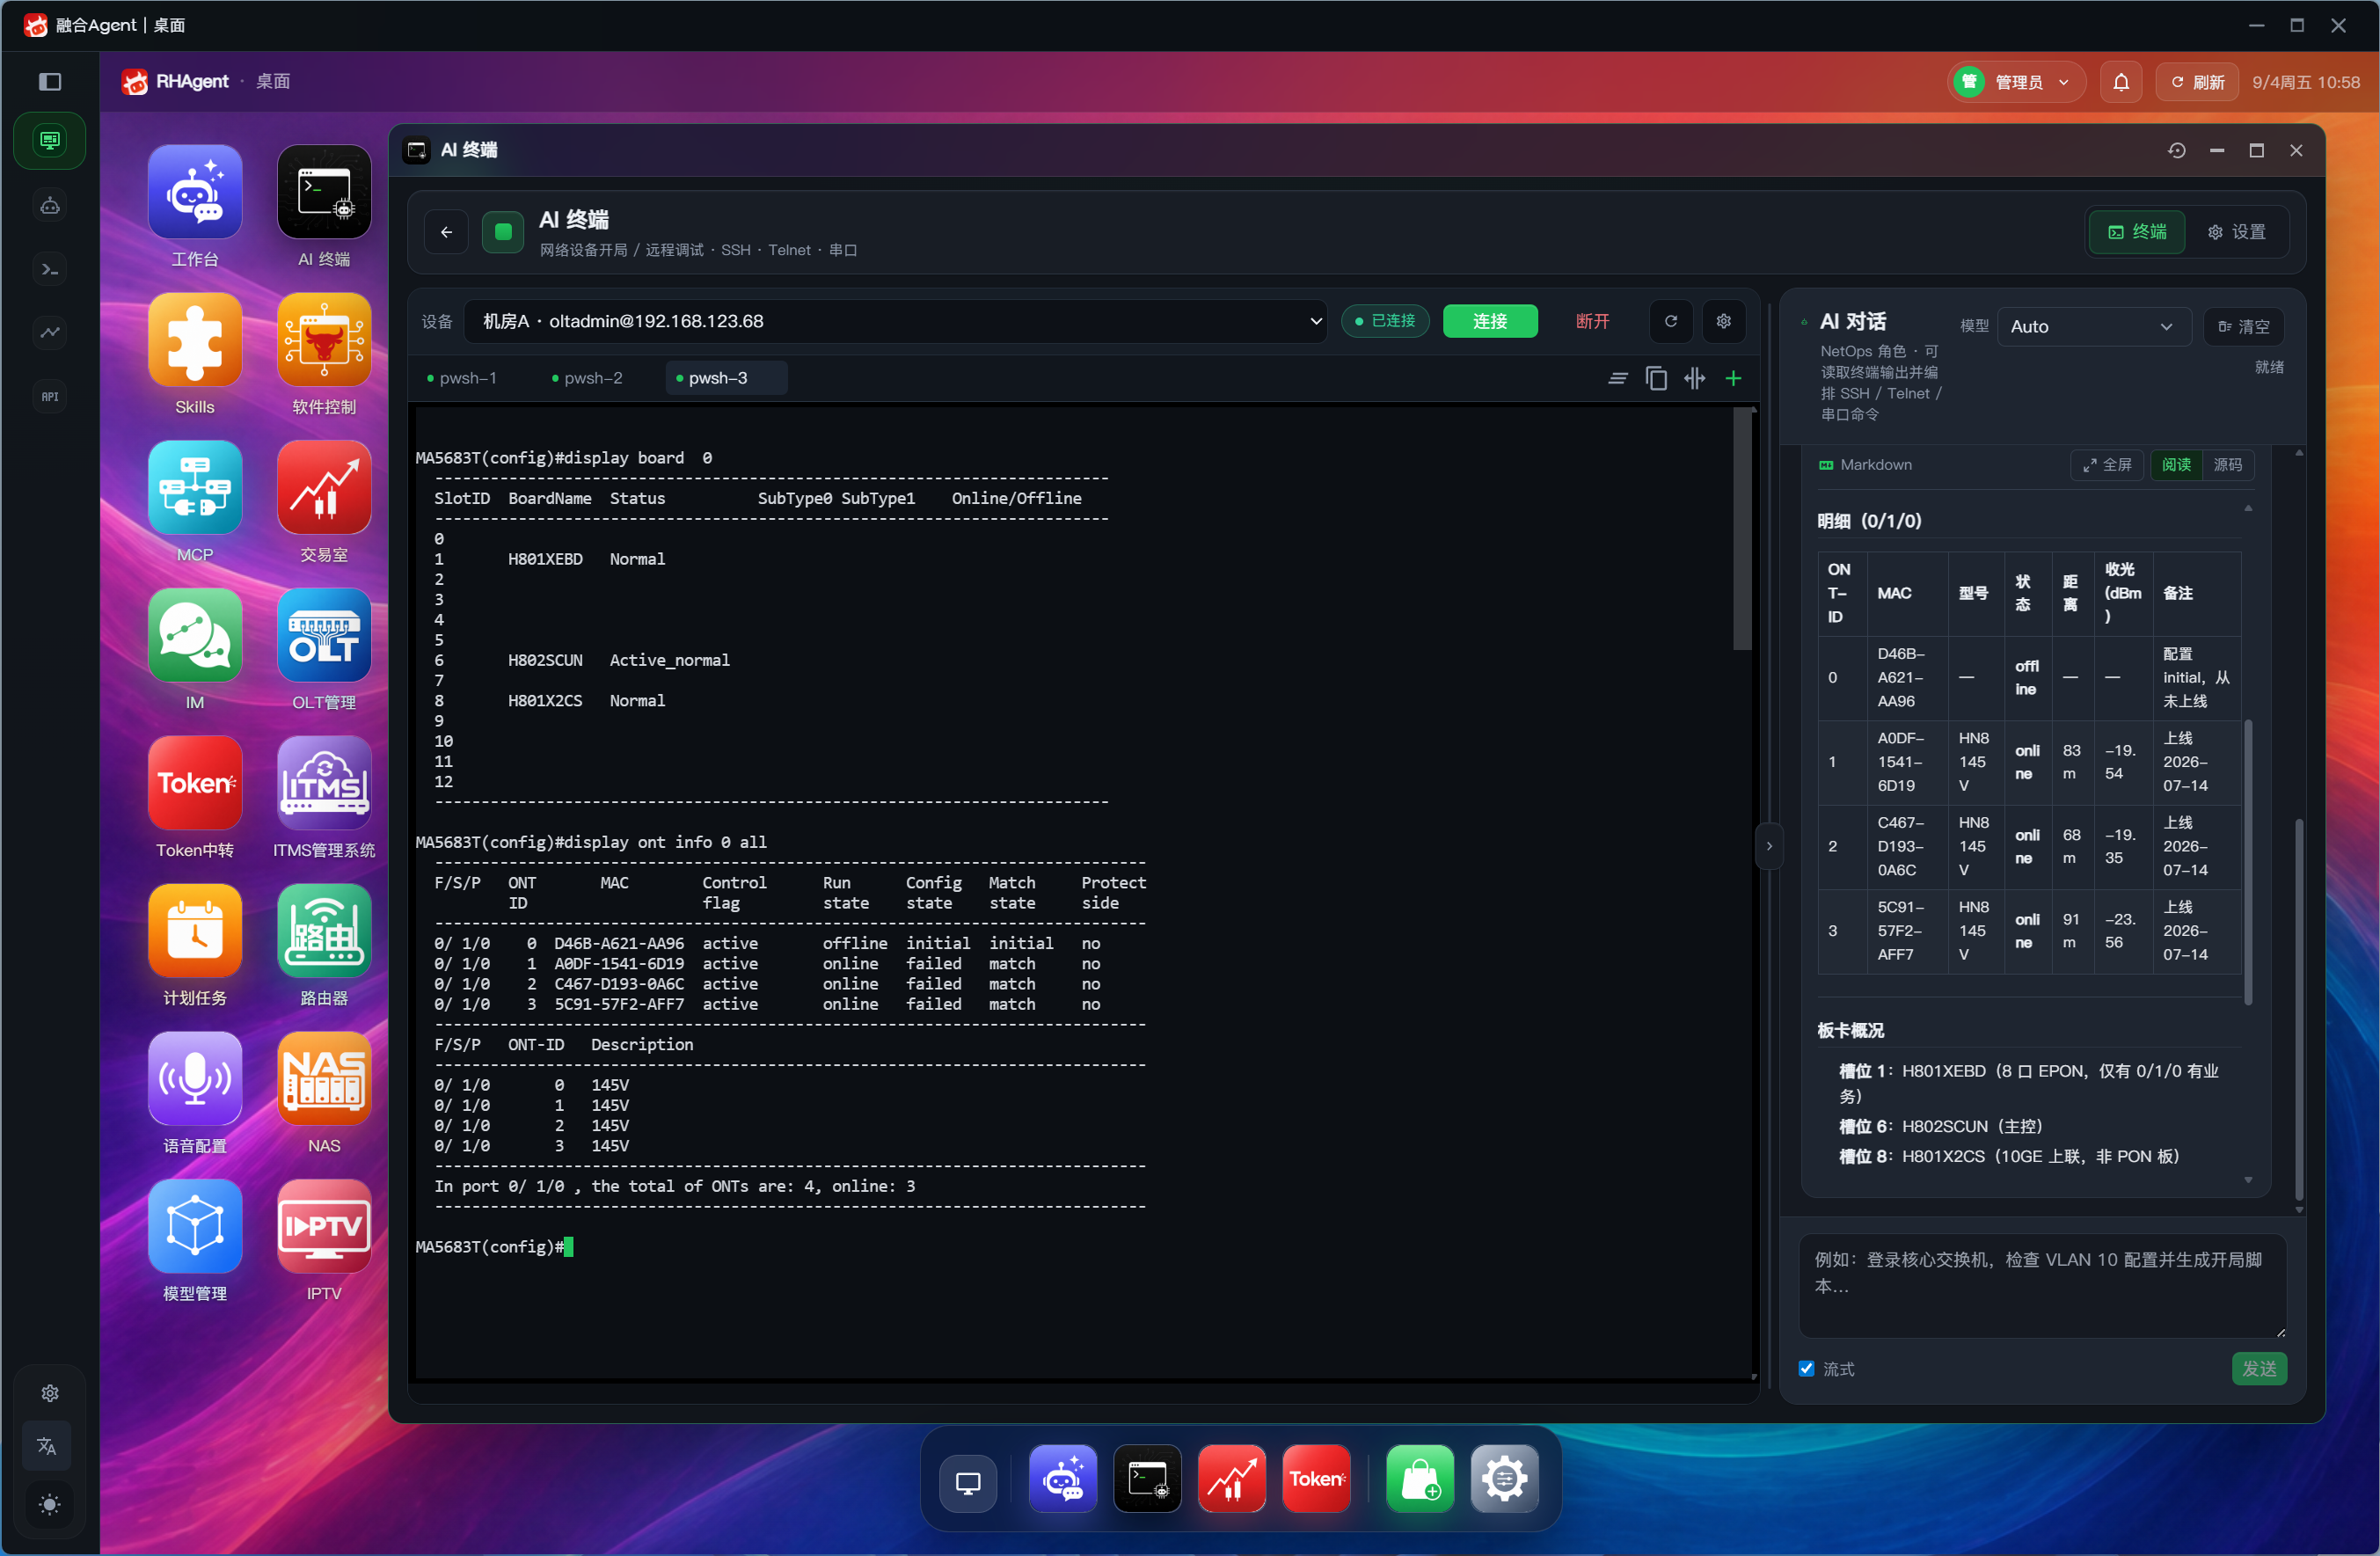
Task: Launch AI 终端 desktop icon
Action: 324,192
